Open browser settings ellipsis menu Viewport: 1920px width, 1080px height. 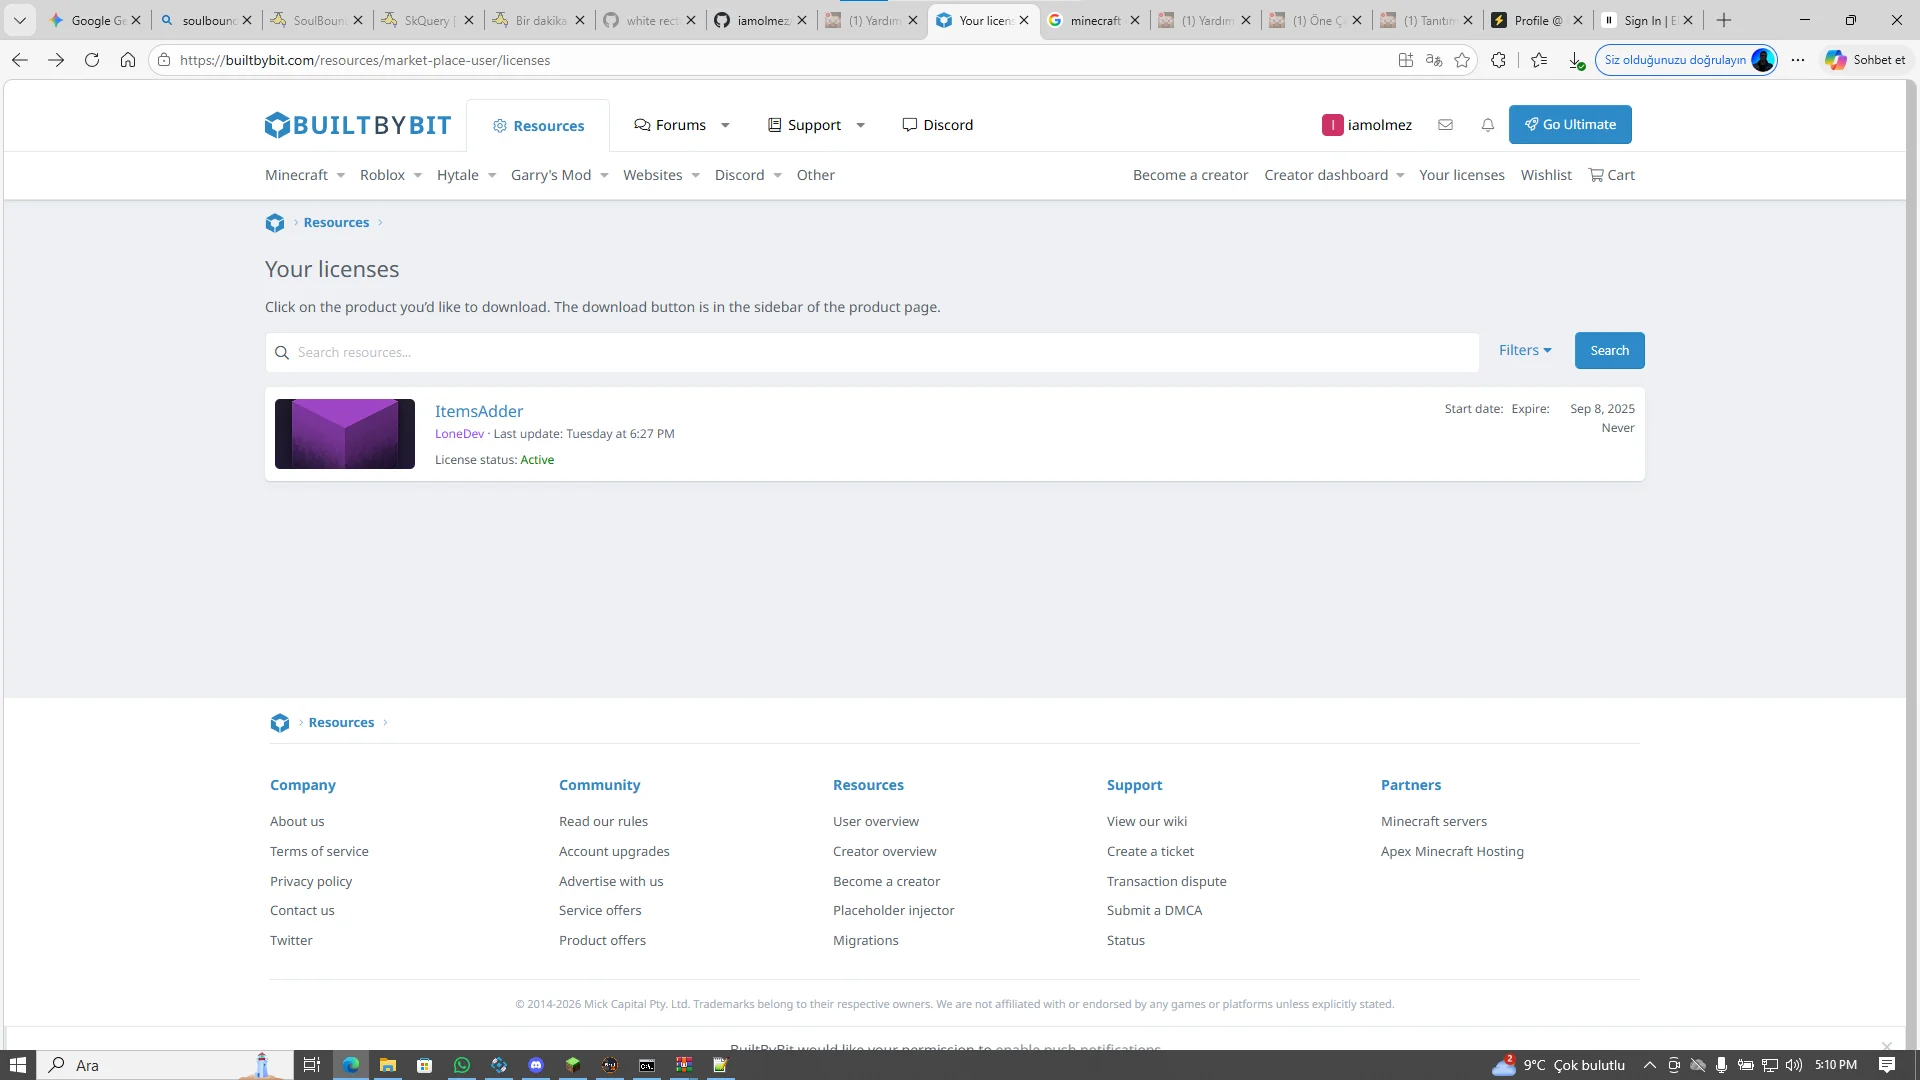[x=1798, y=60]
